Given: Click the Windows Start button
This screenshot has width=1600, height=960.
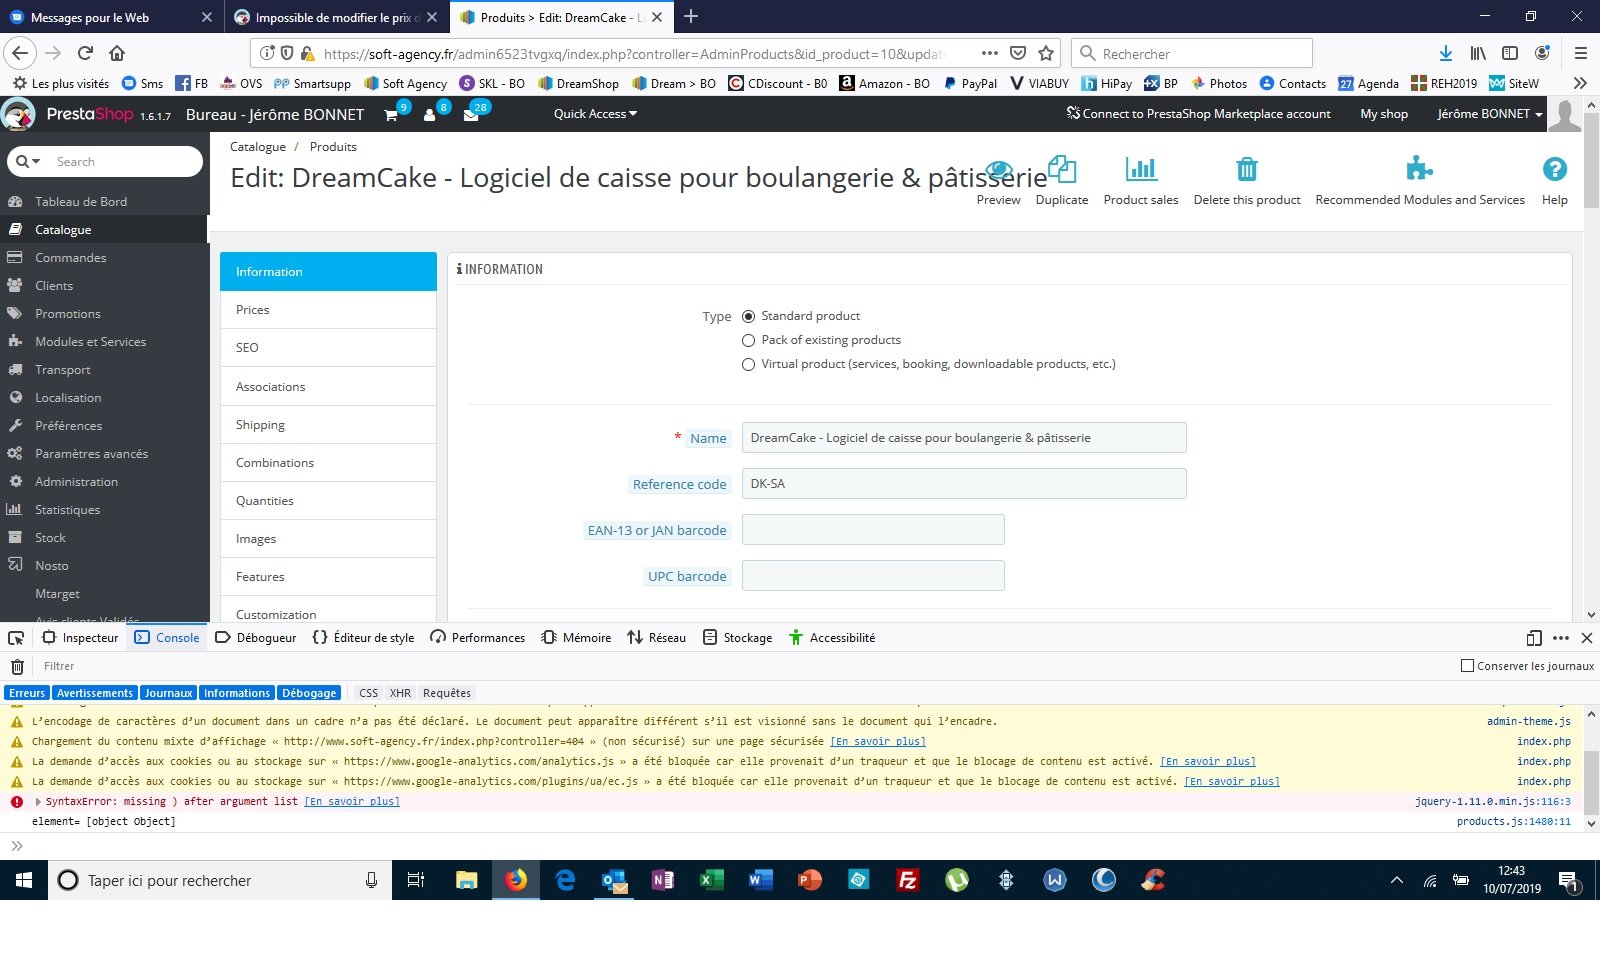Looking at the screenshot, I should coord(24,880).
